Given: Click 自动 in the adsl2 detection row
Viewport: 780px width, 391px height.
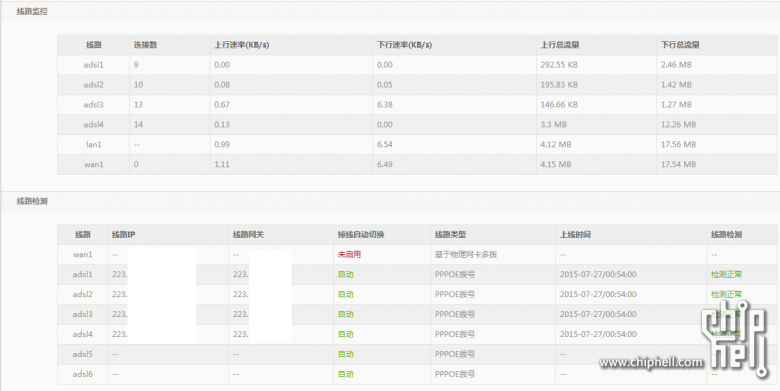Looking at the screenshot, I should [346, 294].
